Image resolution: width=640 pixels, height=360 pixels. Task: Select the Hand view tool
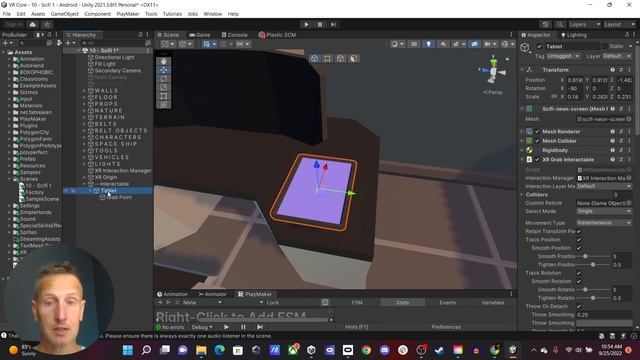click(x=164, y=61)
